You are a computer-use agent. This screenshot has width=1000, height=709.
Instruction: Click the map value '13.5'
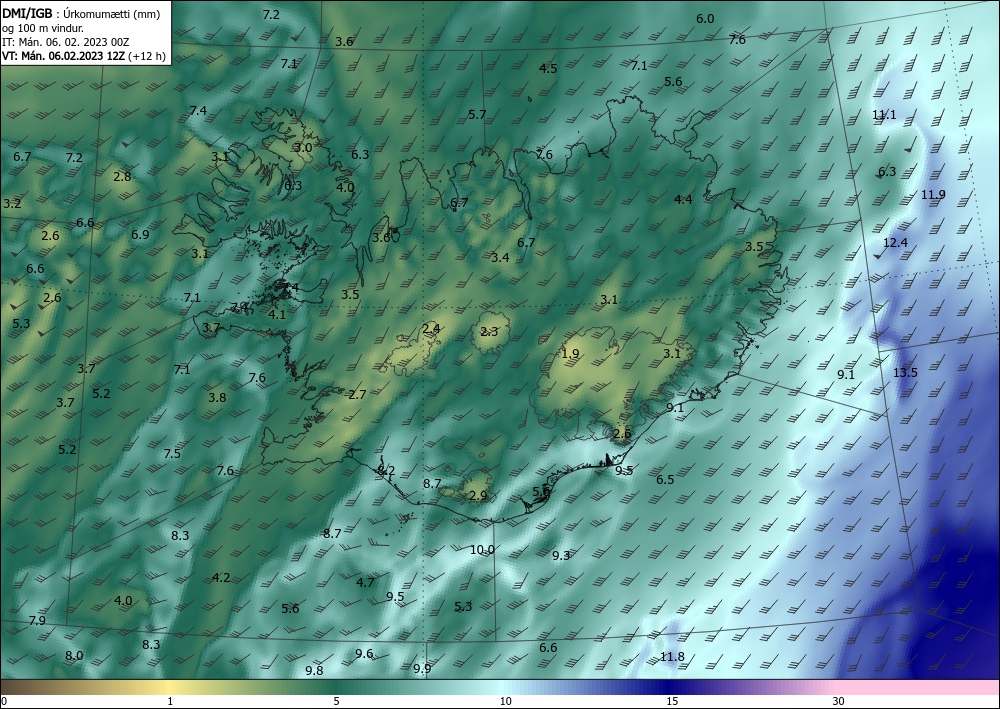[905, 372]
